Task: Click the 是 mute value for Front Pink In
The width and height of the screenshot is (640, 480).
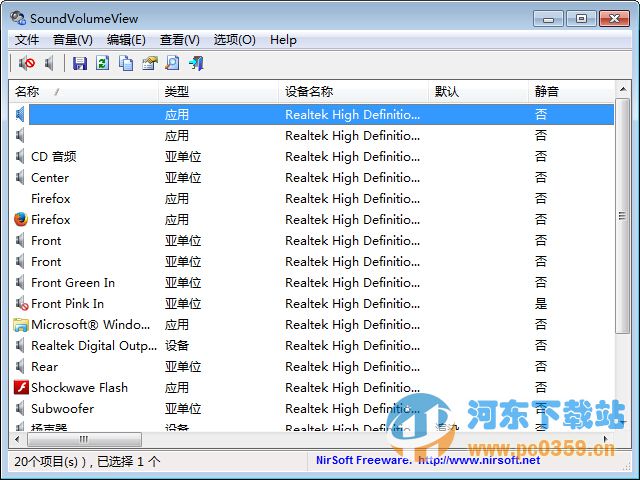Action: pos(541,304)
